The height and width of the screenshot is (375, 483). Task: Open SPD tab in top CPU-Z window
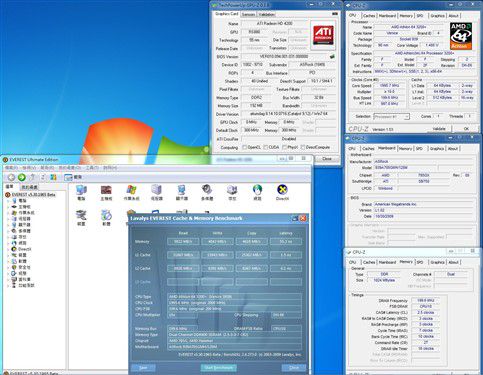click(420, 16)
